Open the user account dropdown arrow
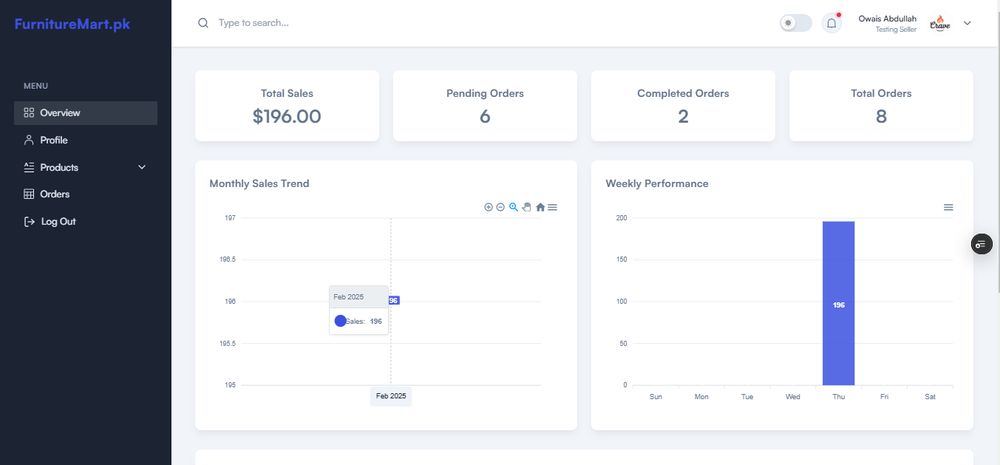The width and height of the screenshot is (1000, 465). coord(967,23)
